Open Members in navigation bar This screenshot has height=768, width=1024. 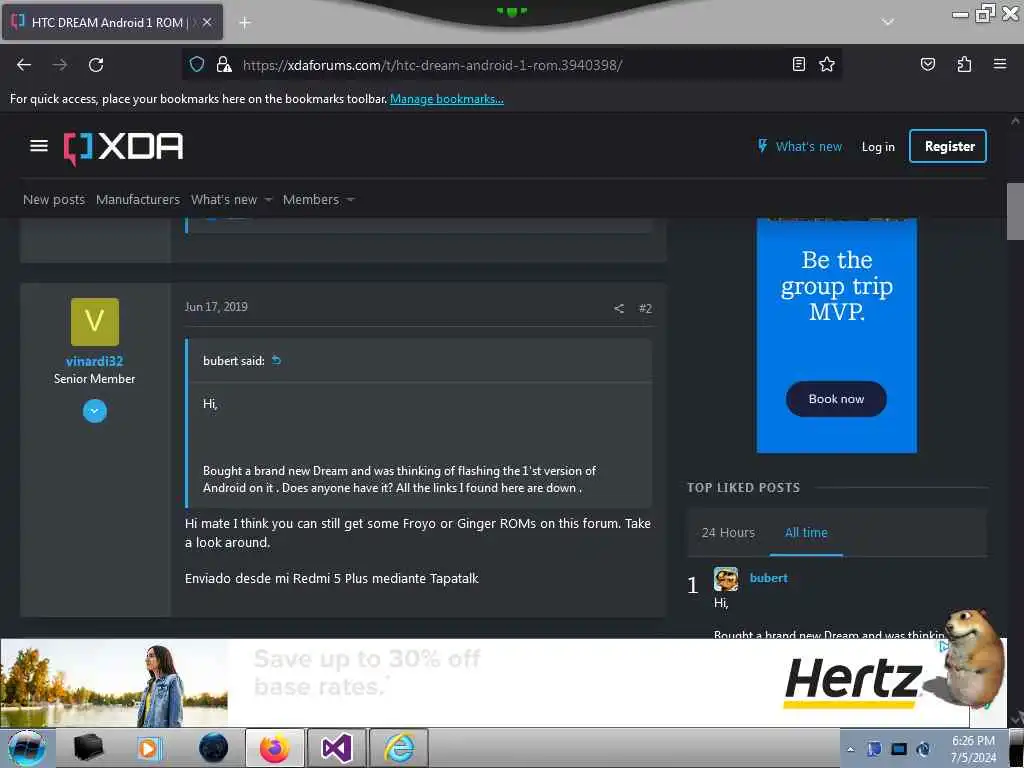[311, 200]
